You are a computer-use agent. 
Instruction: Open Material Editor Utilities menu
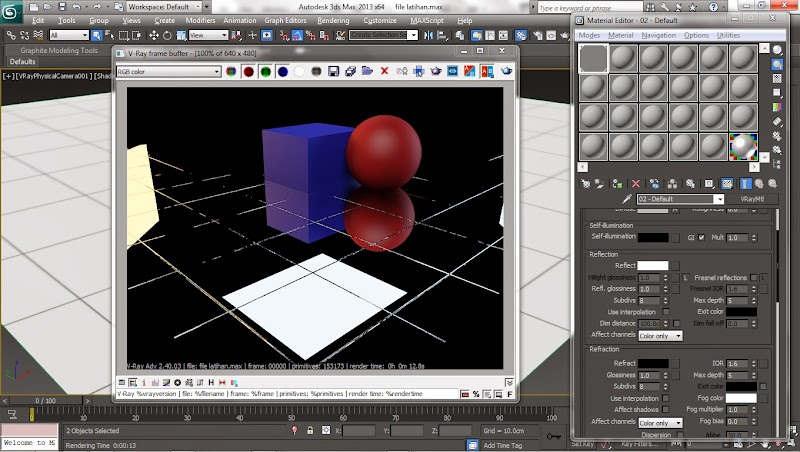pyautogui.click(x=728, y=35)
